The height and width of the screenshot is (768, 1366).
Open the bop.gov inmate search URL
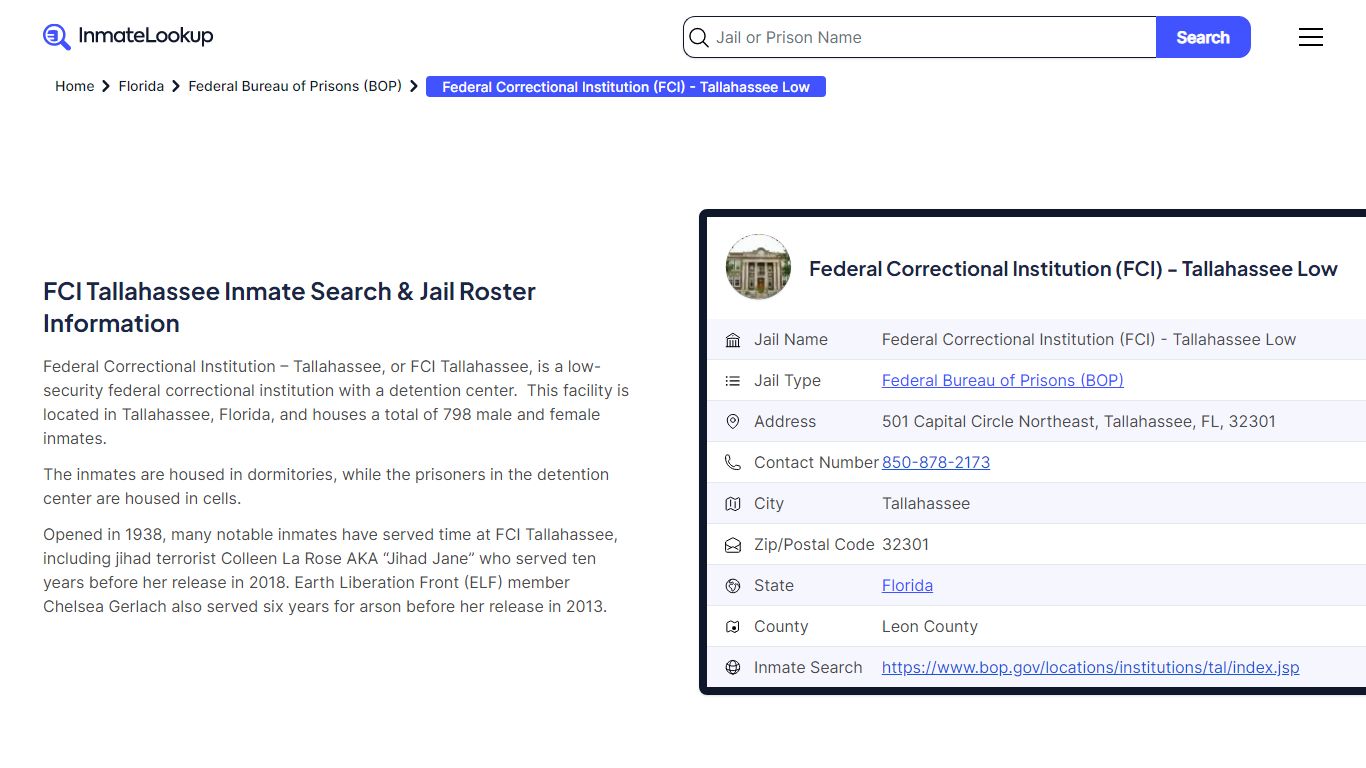(x=1090, y=667)
